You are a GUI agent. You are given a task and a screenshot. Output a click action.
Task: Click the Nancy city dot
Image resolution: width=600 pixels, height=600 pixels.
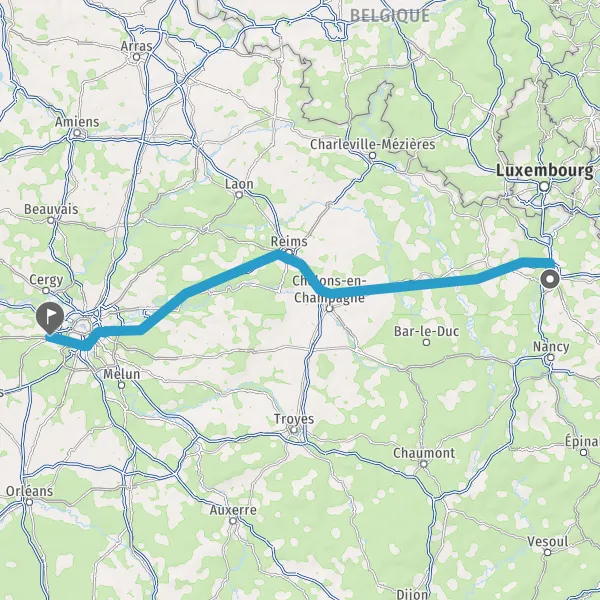pyautogui.click(x=550, y=357)
